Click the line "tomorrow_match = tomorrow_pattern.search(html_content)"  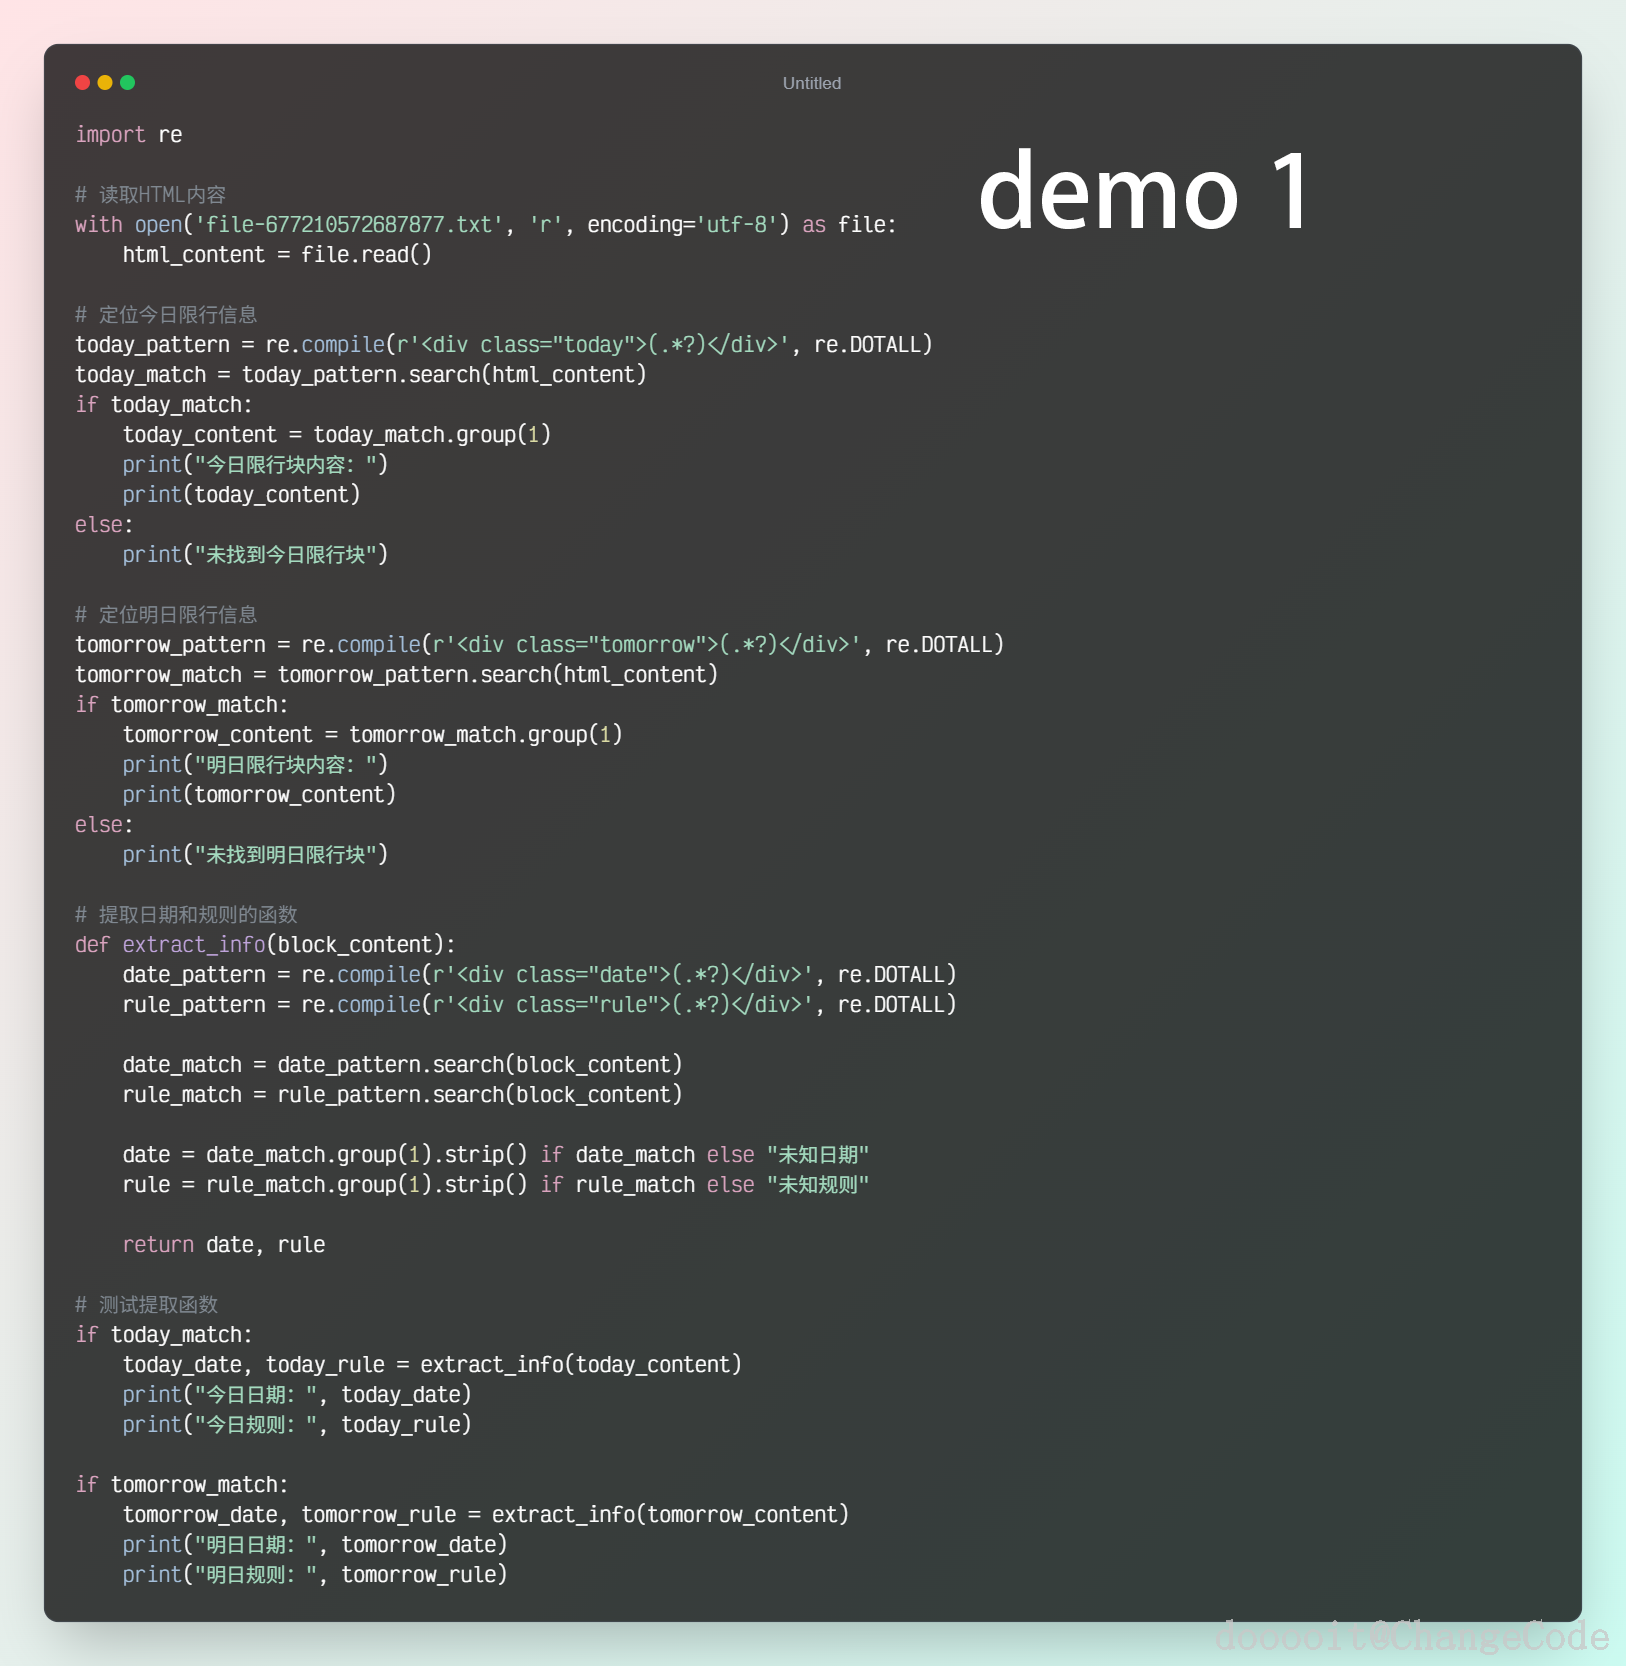[x=397, y=675]
